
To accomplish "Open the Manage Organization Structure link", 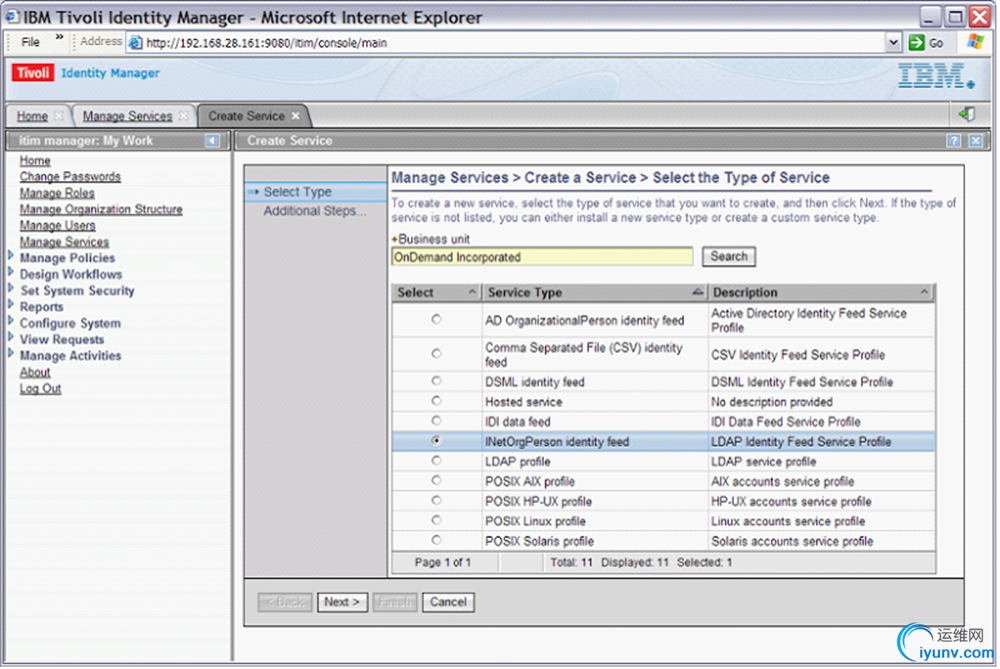I will [x=101, y=209].
